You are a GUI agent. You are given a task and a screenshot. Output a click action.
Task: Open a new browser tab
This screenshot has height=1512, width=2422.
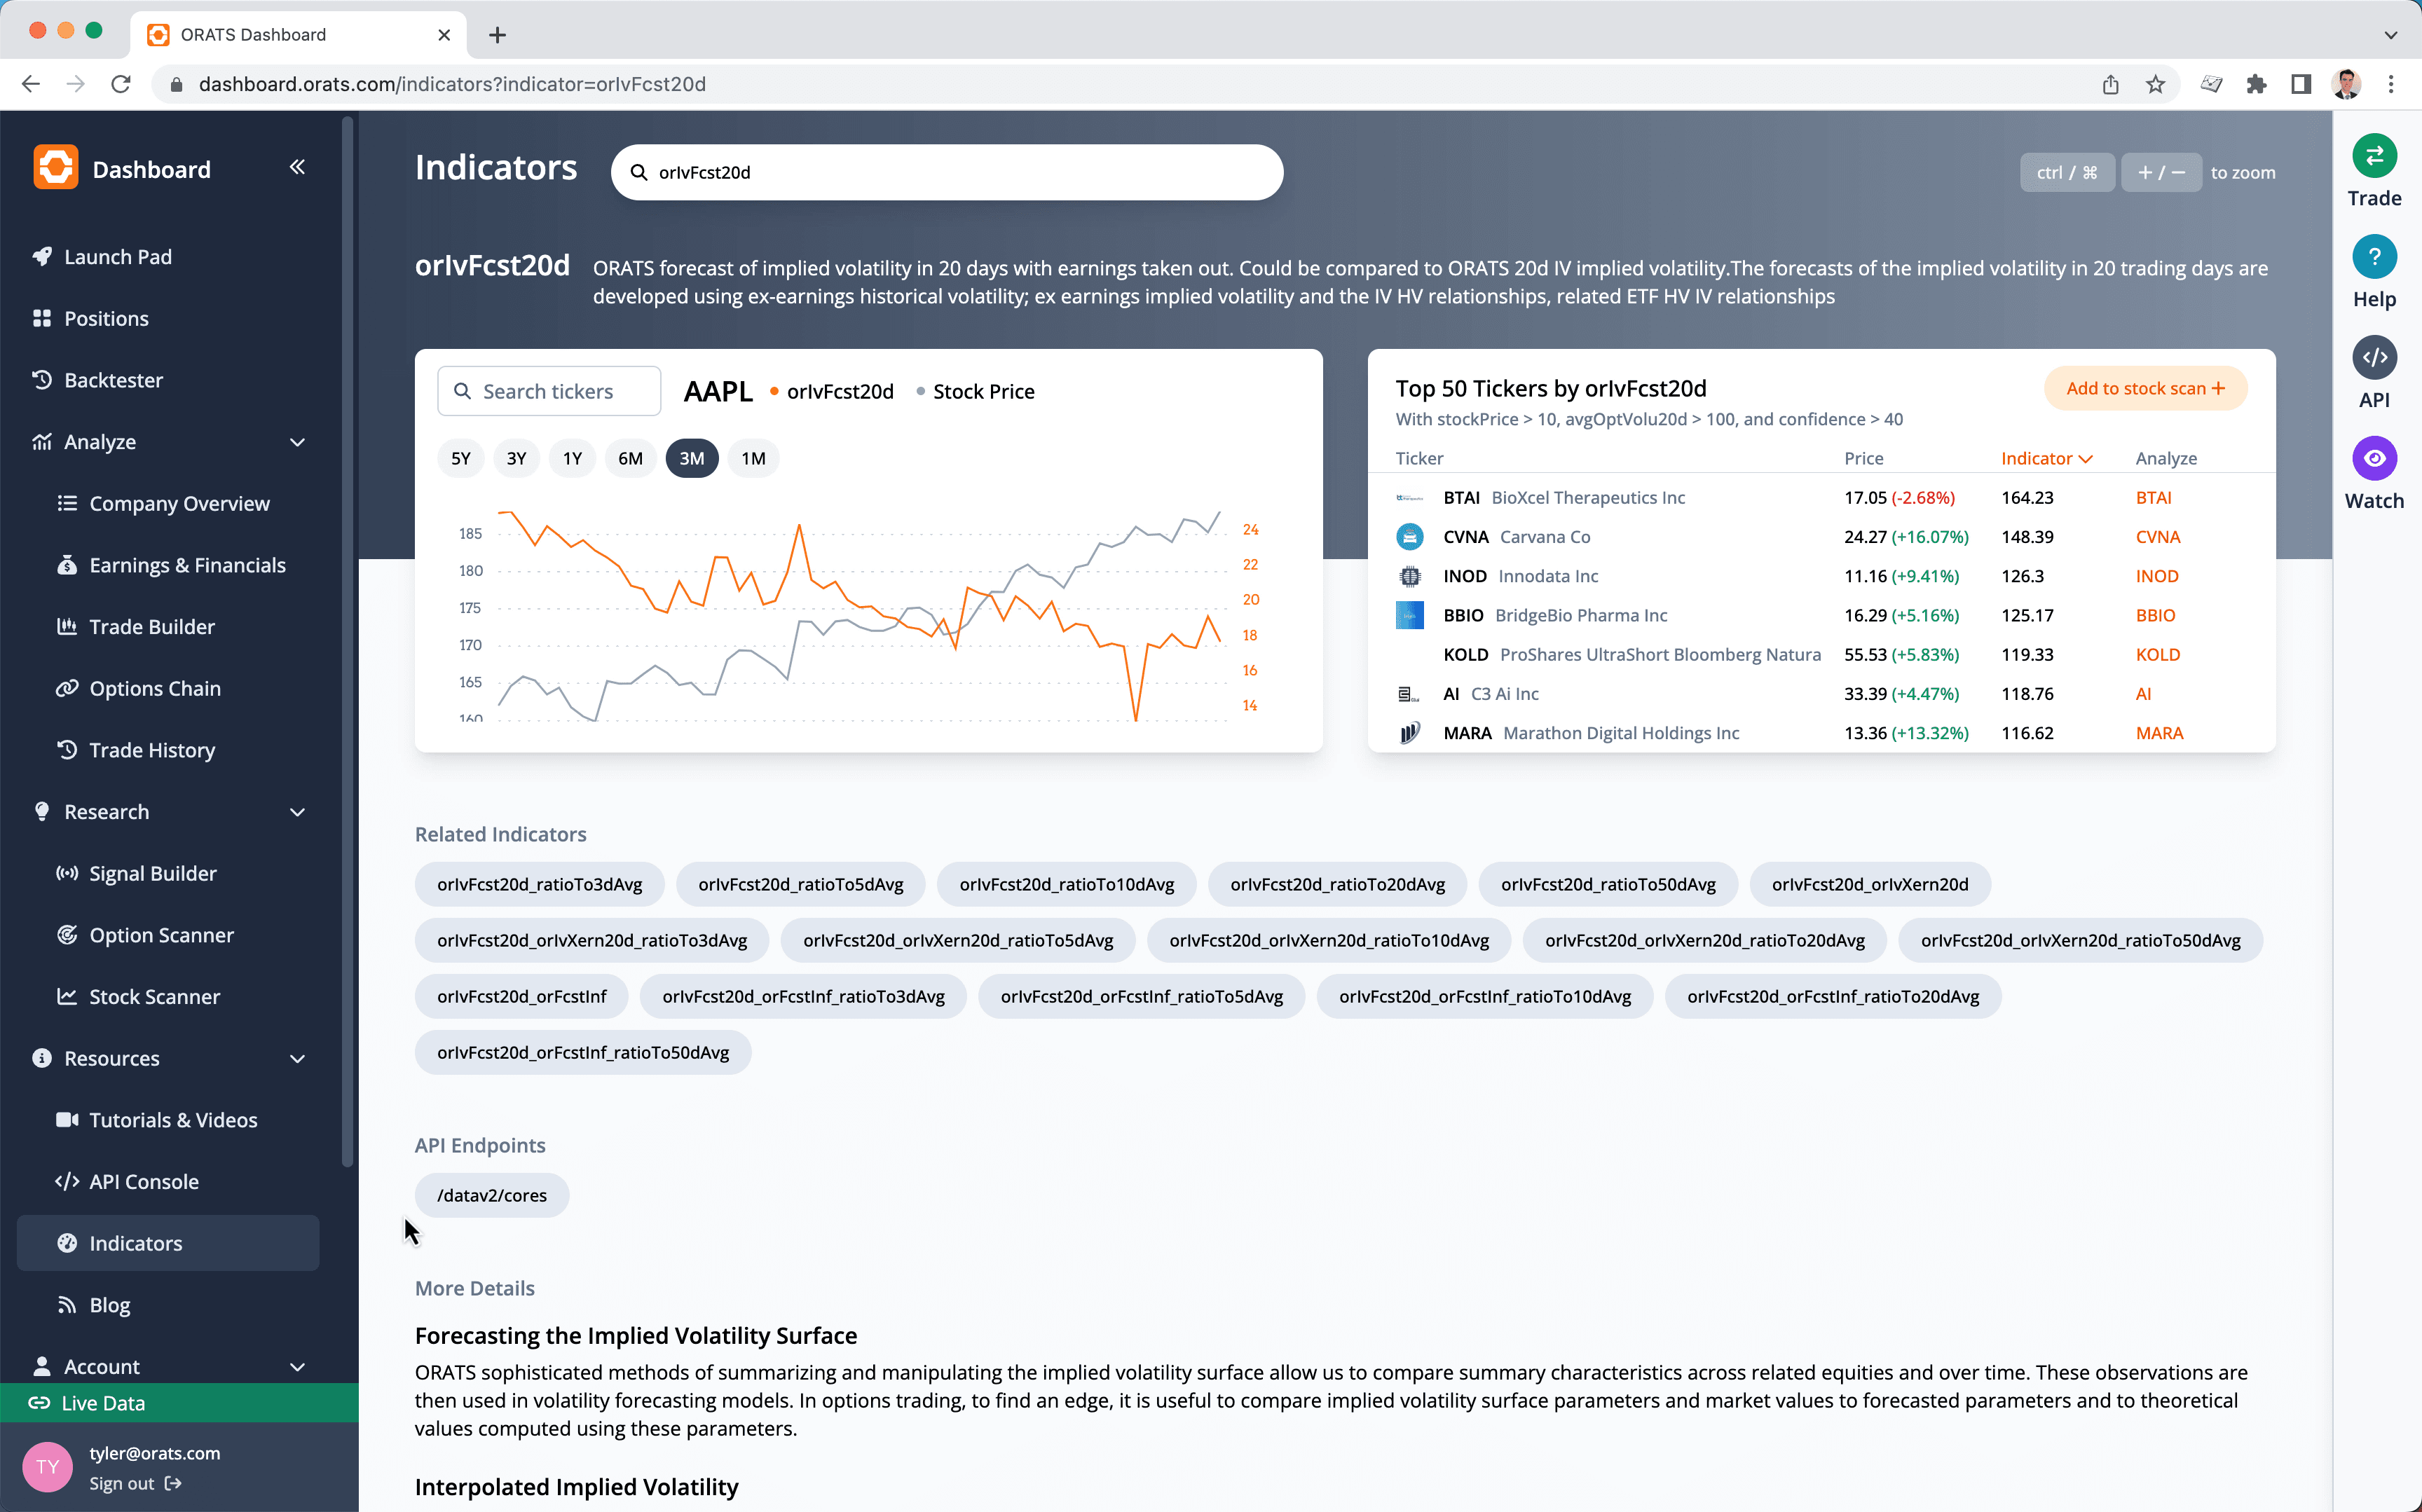coord(497,35)
